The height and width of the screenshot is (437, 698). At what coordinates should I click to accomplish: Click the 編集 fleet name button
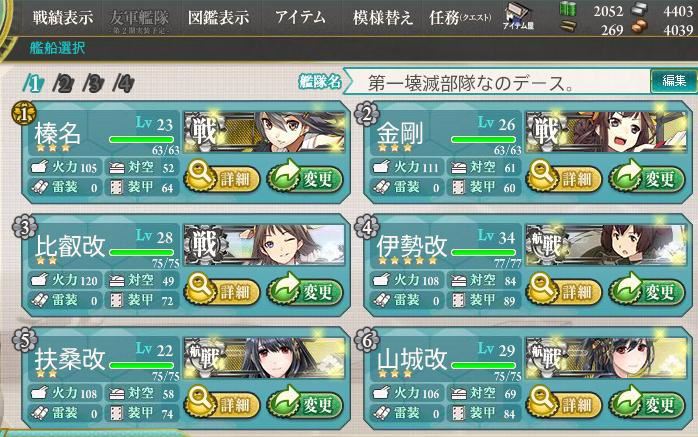[673, 81]
